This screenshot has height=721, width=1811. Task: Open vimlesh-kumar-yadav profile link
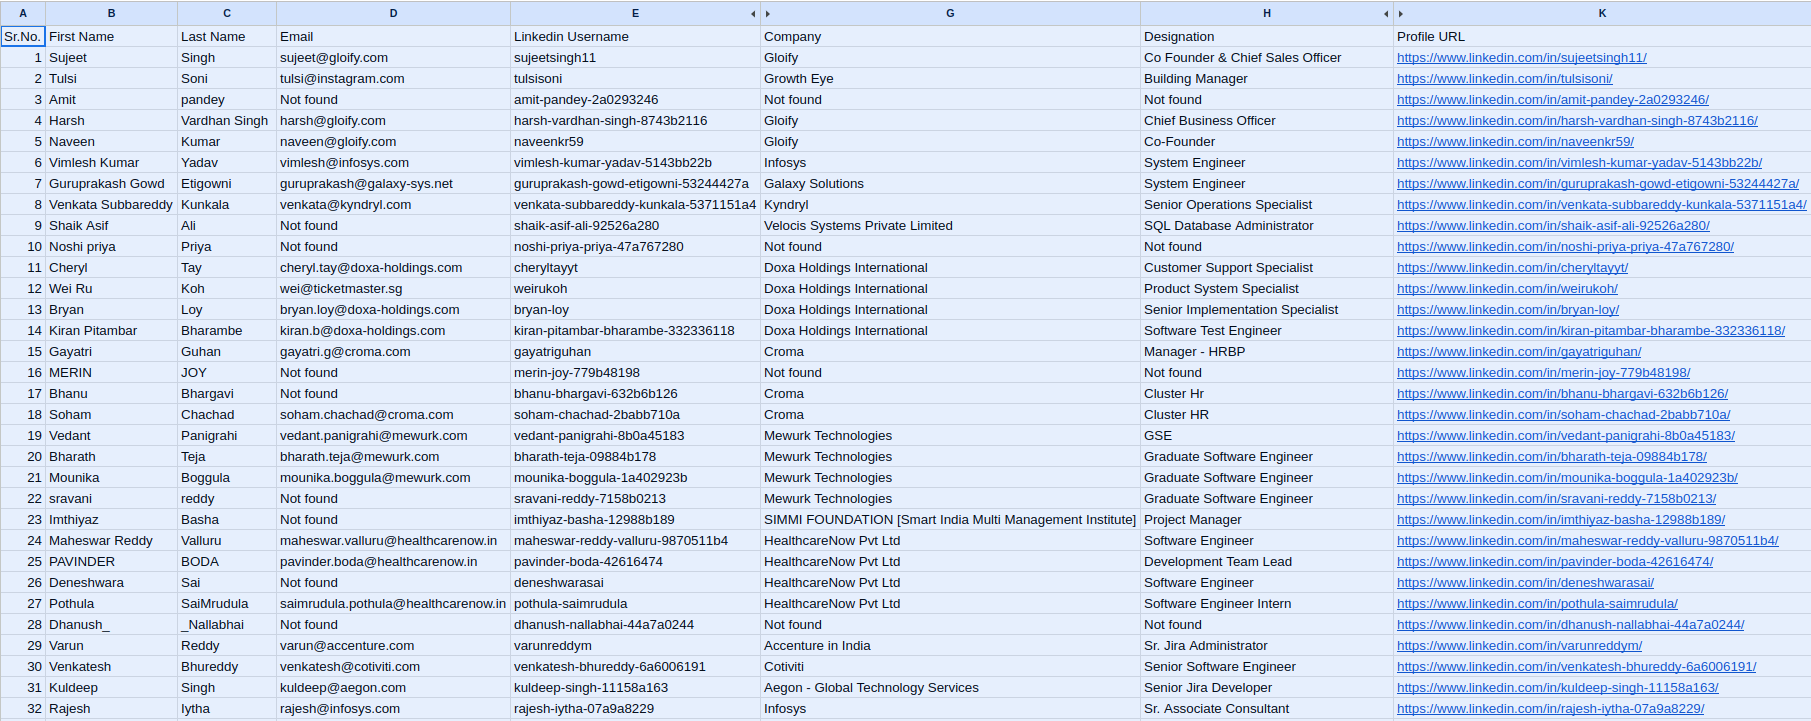(x=1579, y=163)
